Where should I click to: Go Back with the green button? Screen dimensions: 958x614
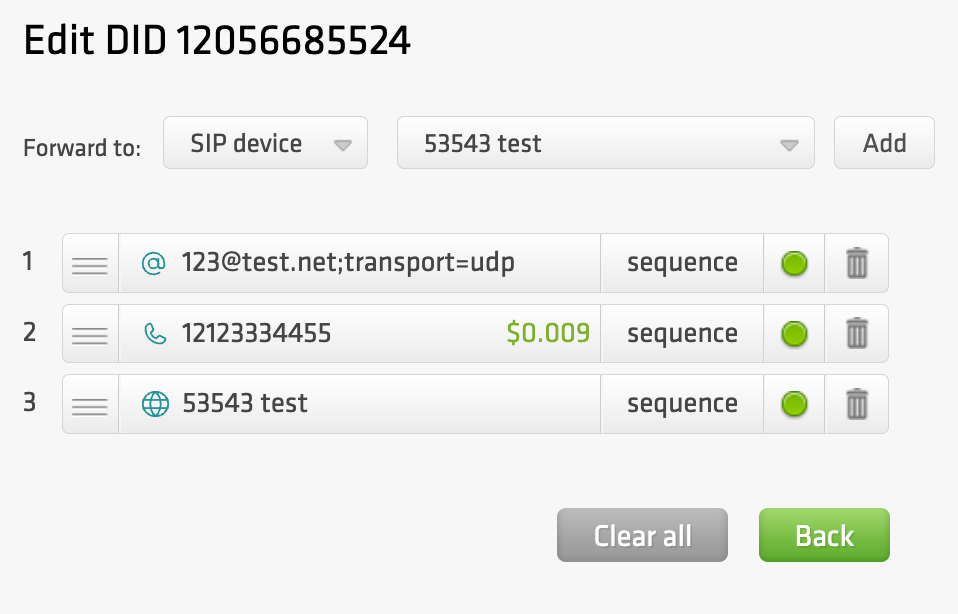coord(824,536)
